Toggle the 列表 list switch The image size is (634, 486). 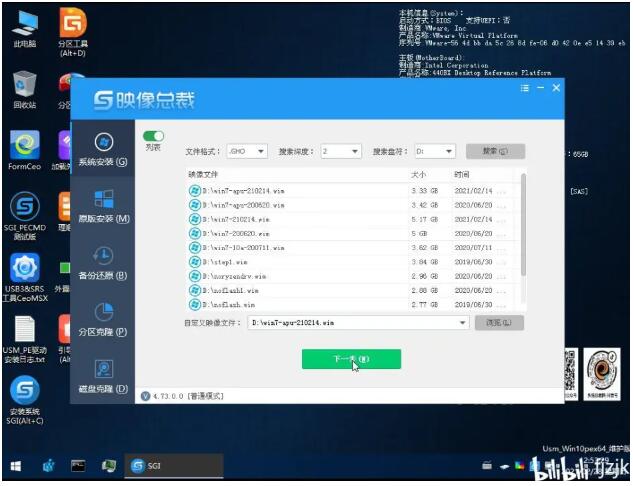coord(153,136)
